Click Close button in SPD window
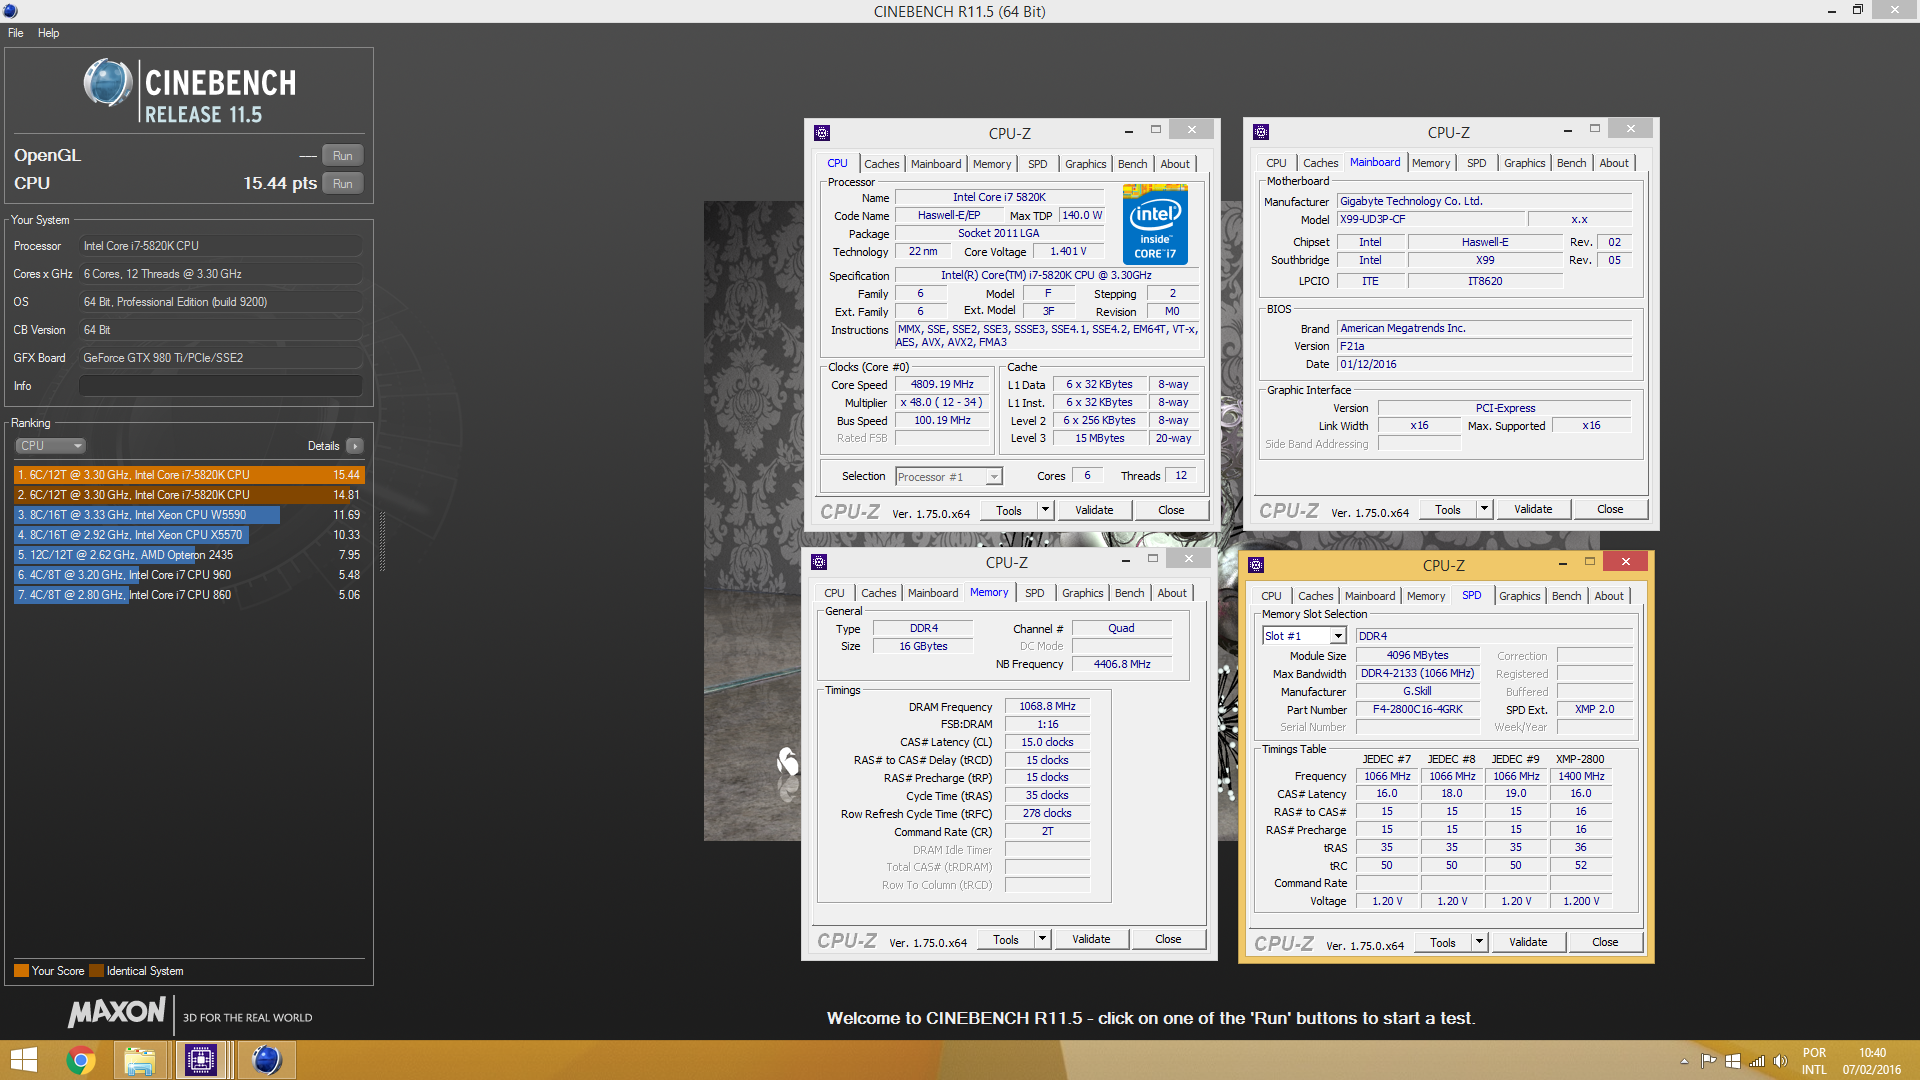This screenshot has height=1080, width=1920. pos(1605,943)
